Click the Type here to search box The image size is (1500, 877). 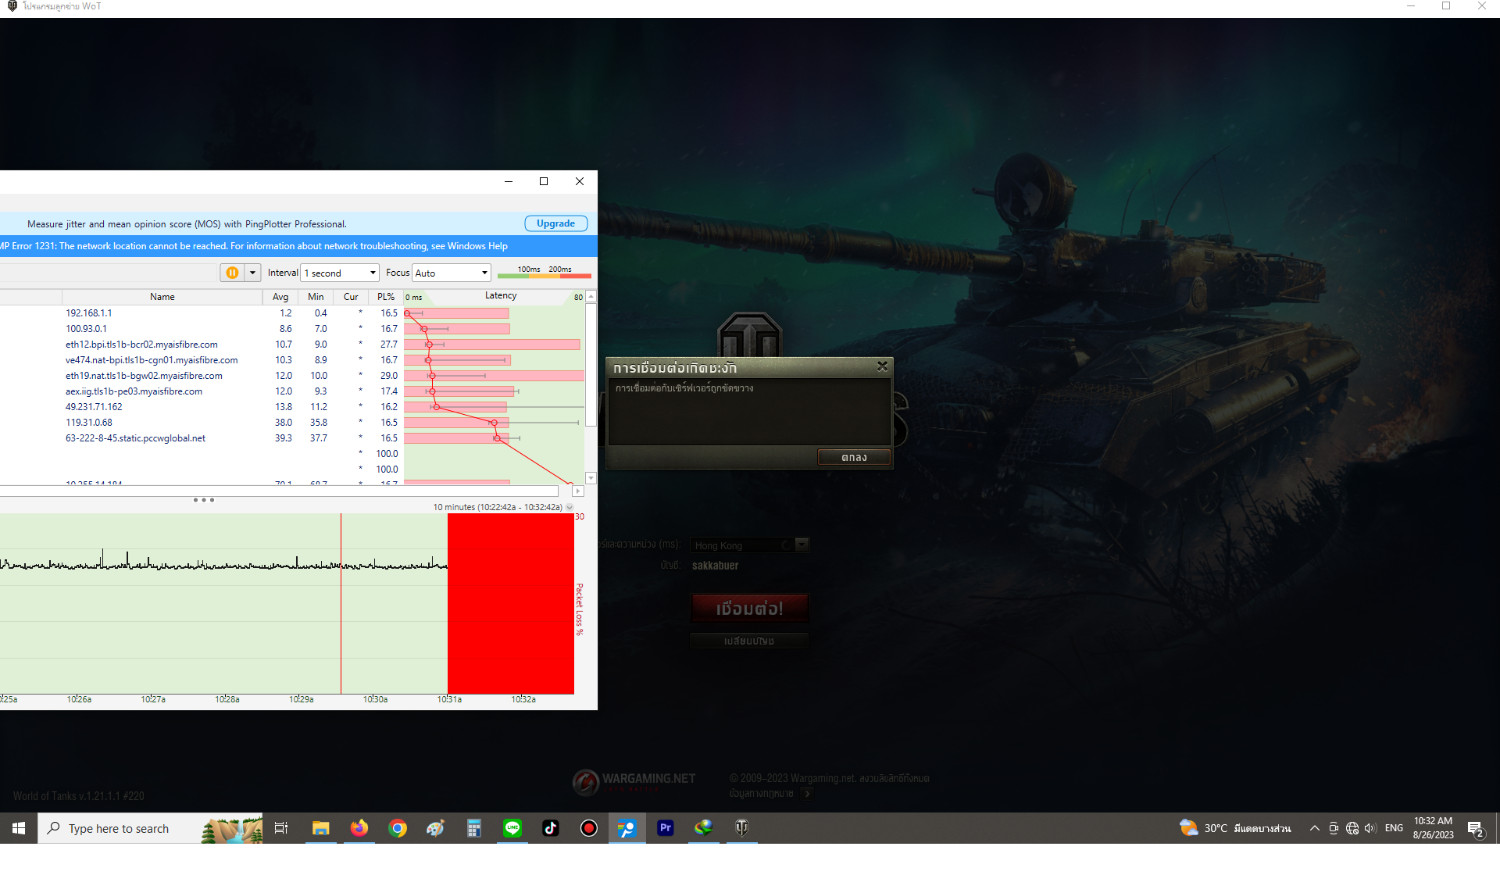coord(150,828)
